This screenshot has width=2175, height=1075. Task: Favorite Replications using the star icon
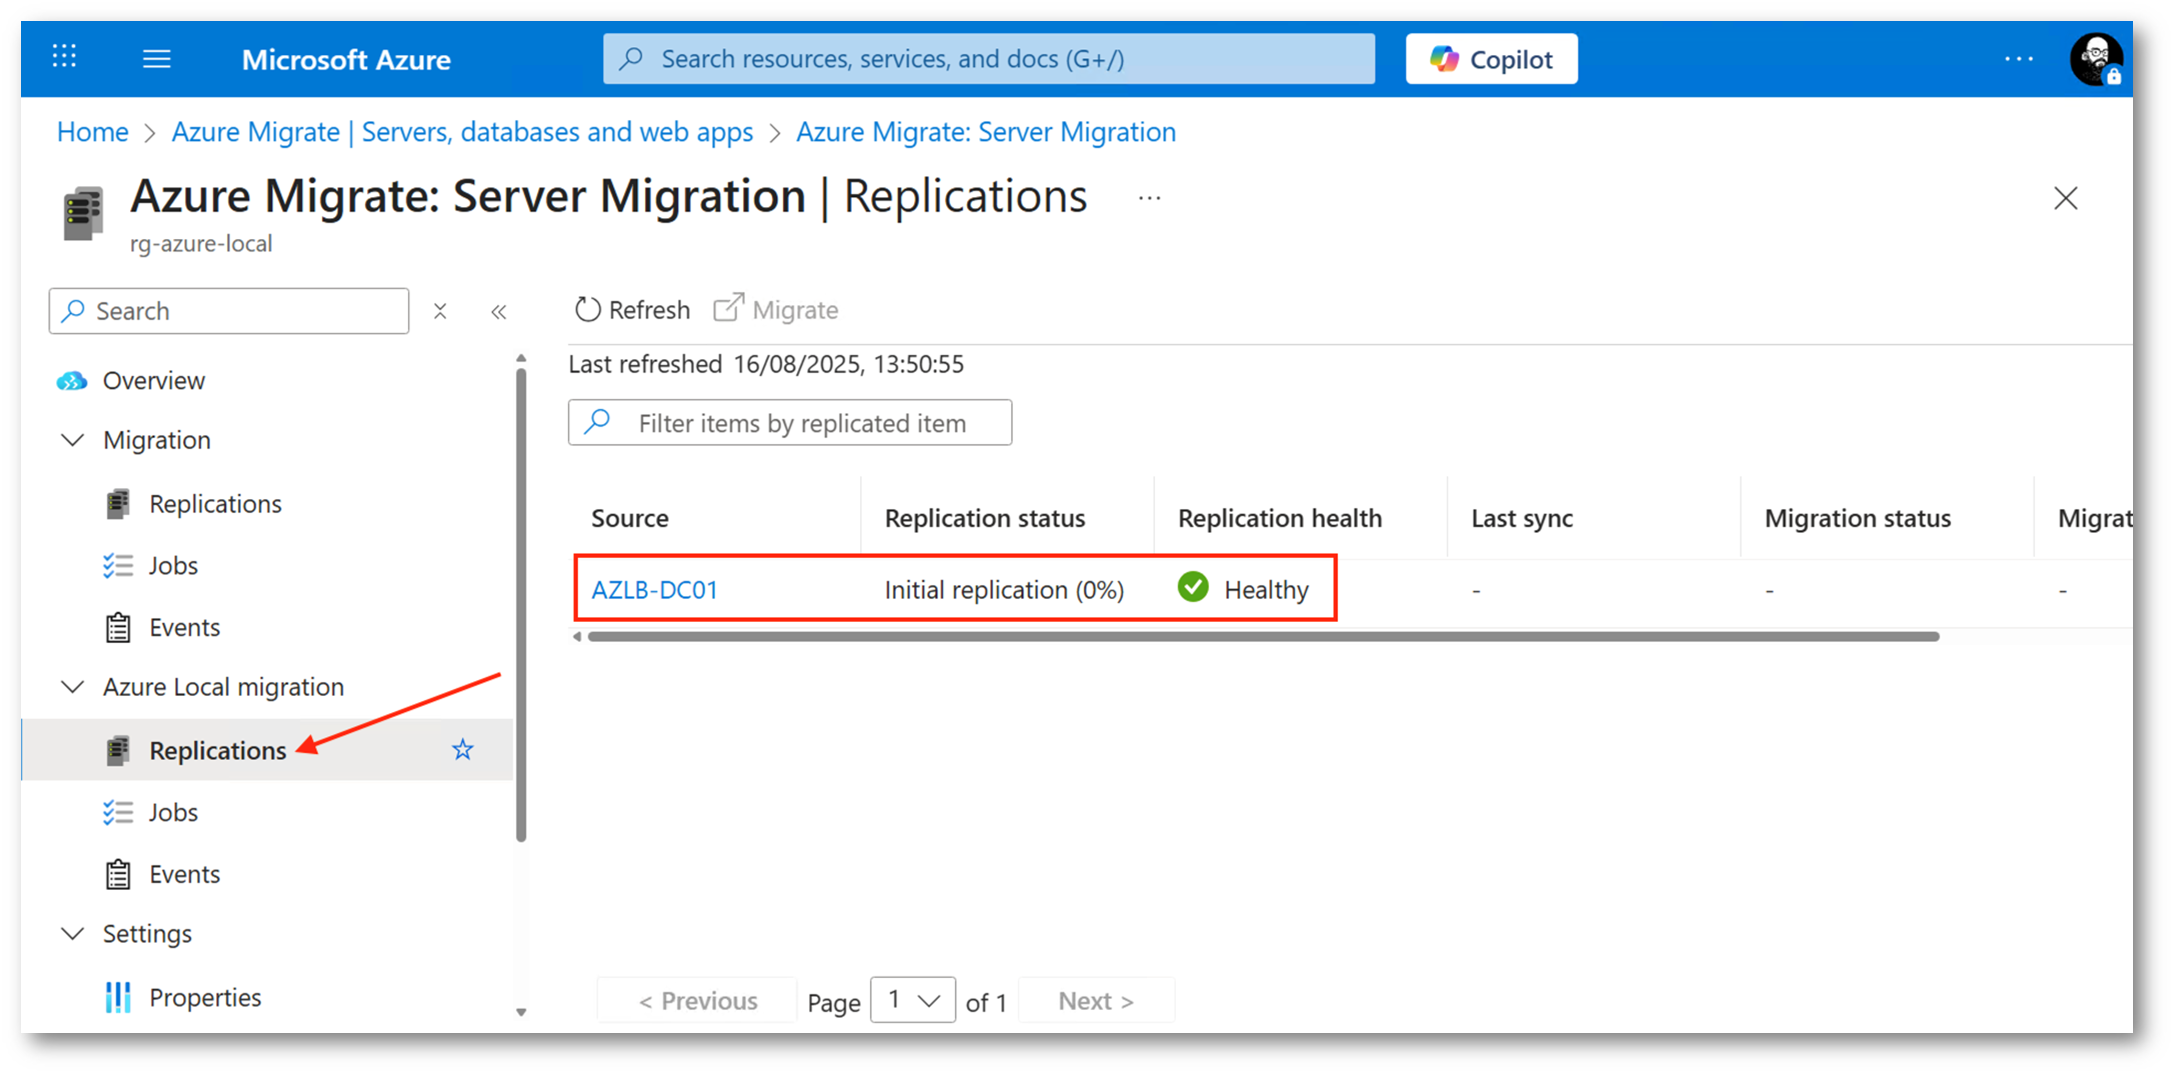coord(462,750)
